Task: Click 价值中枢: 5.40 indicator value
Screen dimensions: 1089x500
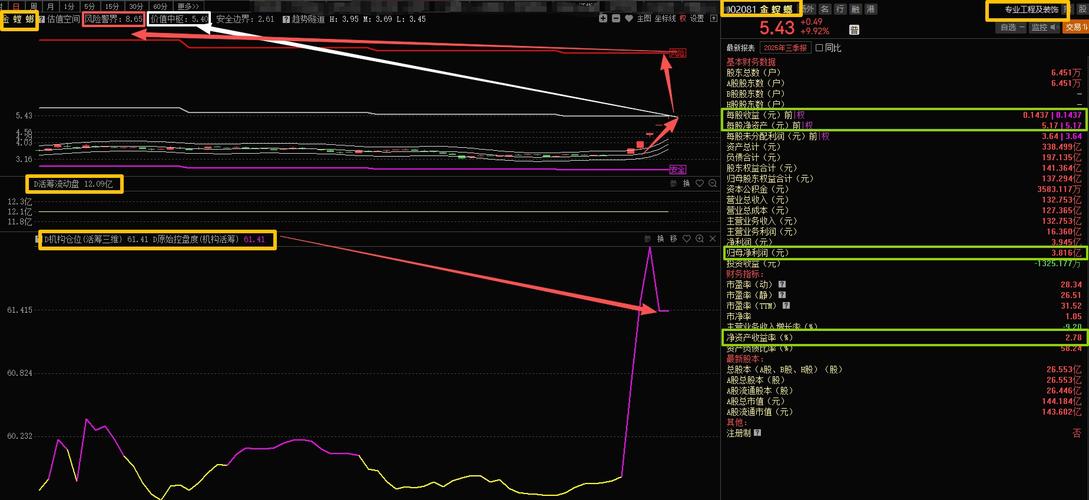Action: pos(179,19)
